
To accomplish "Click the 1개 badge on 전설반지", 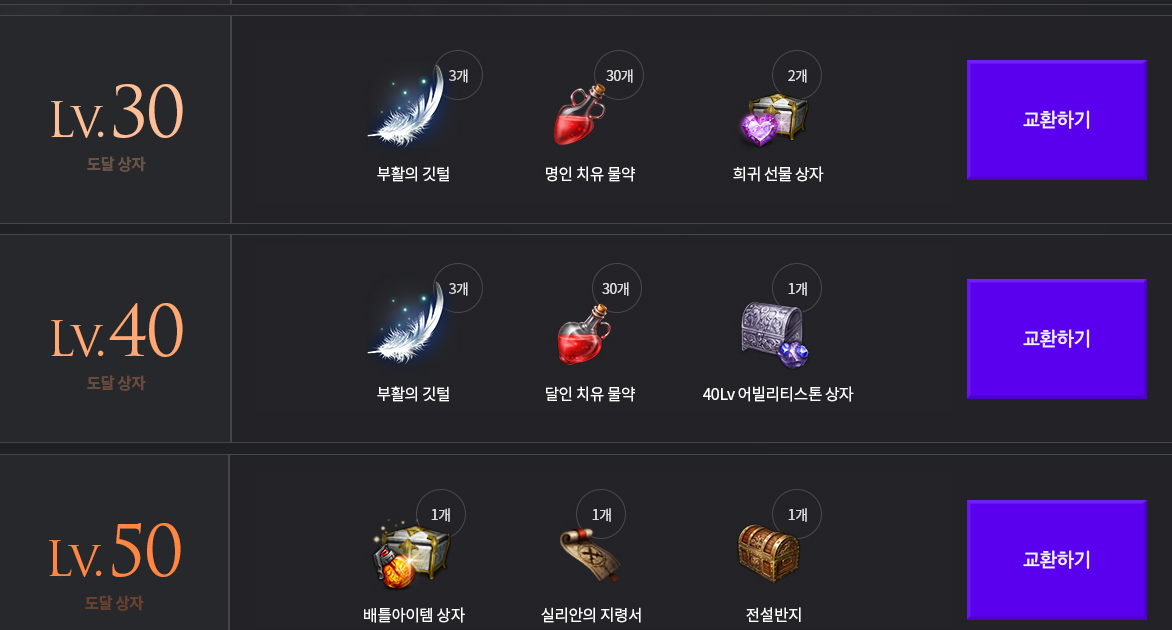I will 797,514.
